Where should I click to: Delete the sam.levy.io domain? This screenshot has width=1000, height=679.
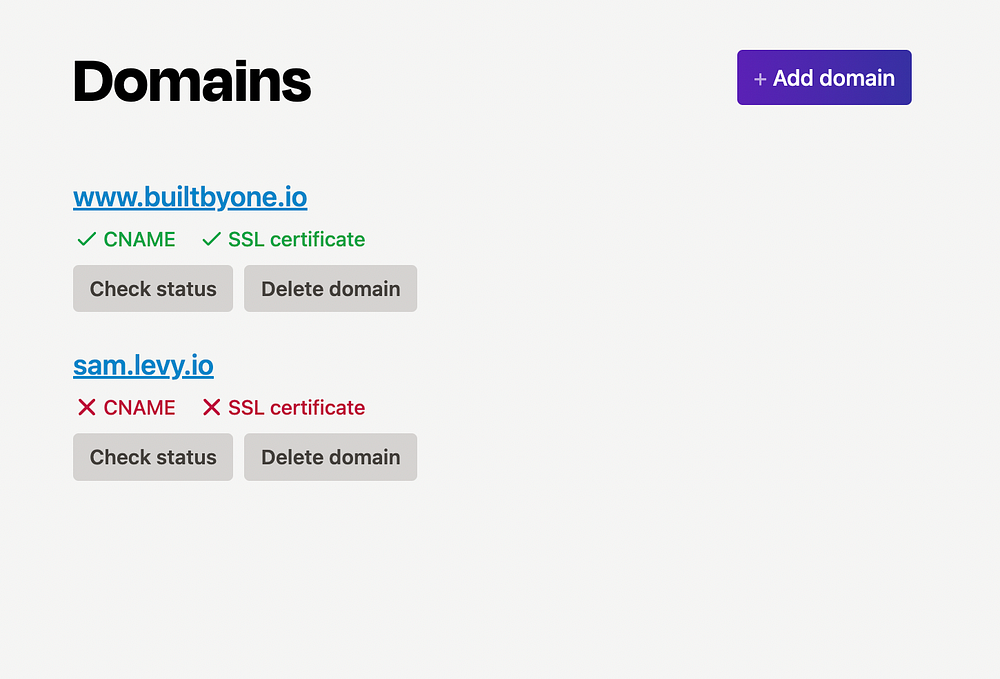(x=330, y=457)
